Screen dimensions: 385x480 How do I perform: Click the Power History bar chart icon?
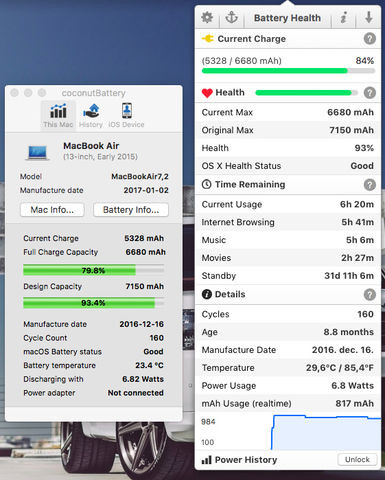[207, 460]
